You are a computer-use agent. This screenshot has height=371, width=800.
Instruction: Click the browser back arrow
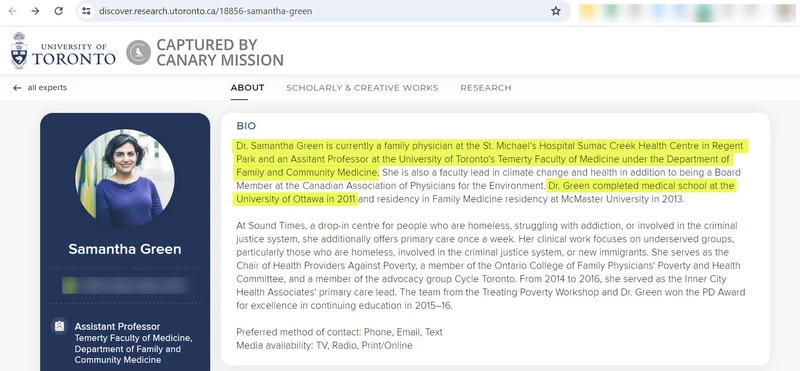coord(12,11)
